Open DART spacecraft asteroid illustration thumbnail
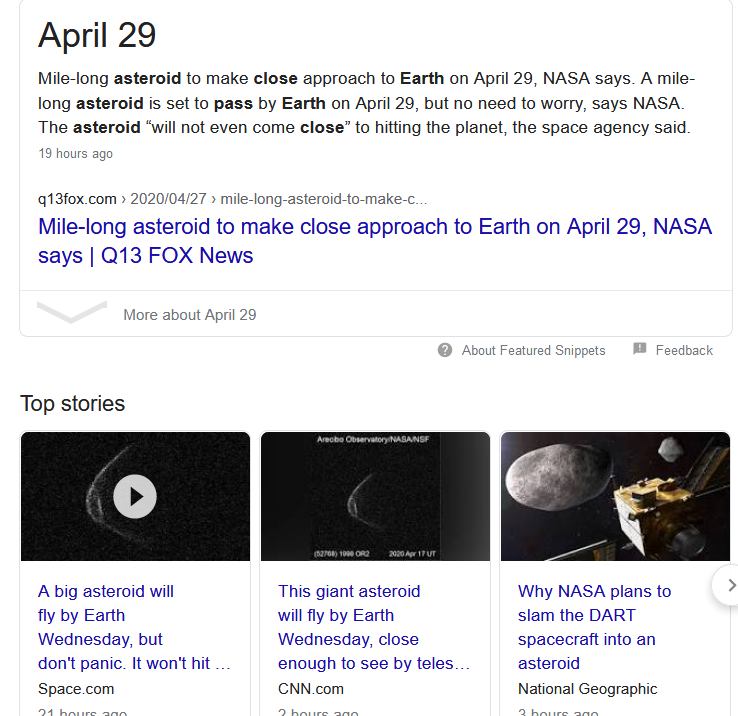Image resolution: width=738 pixels, height=716 pixels. (615, 497)
